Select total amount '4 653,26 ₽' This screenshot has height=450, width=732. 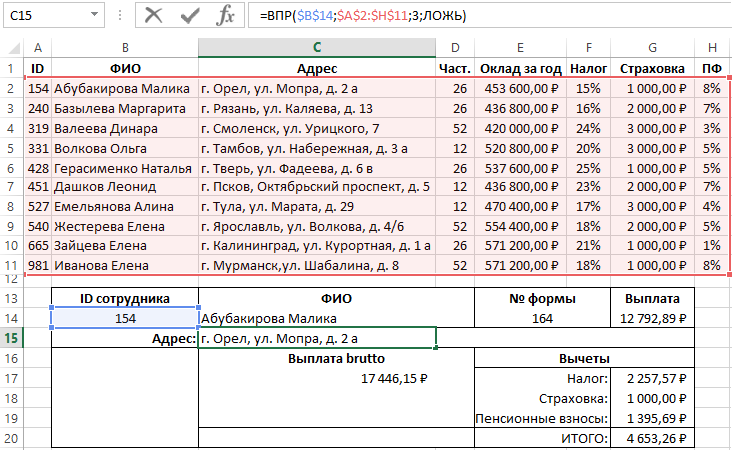click(x=653, y=438)
